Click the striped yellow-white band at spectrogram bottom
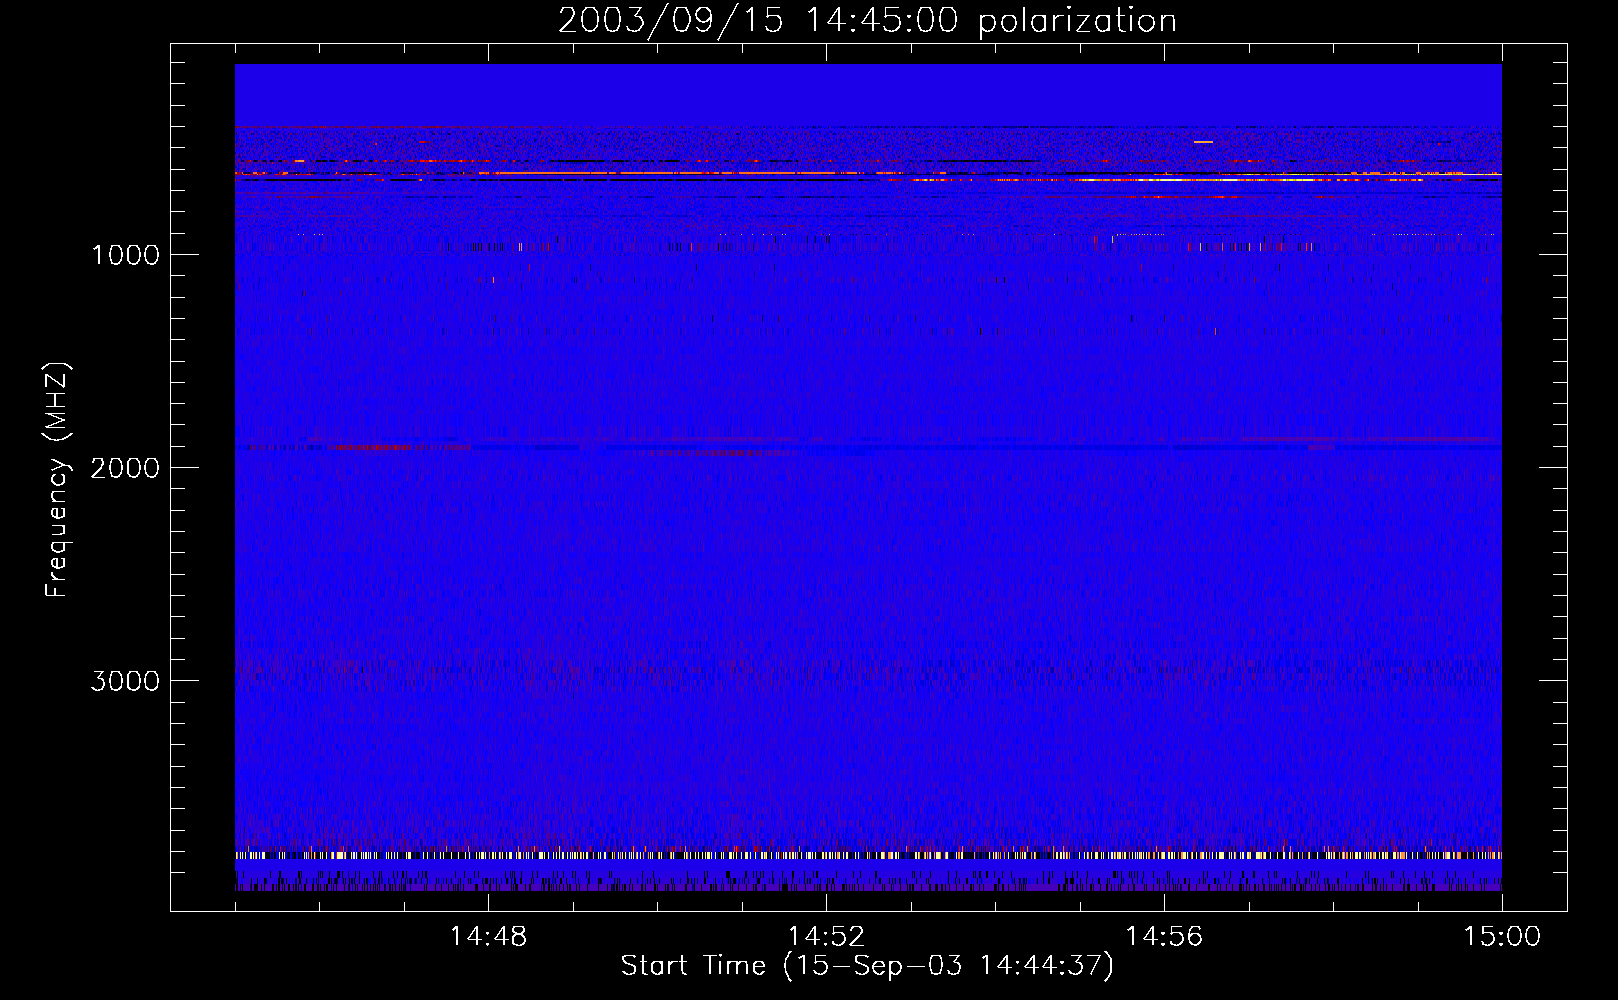Screen dimensions: 1618x1000 [x=868, y=855]
